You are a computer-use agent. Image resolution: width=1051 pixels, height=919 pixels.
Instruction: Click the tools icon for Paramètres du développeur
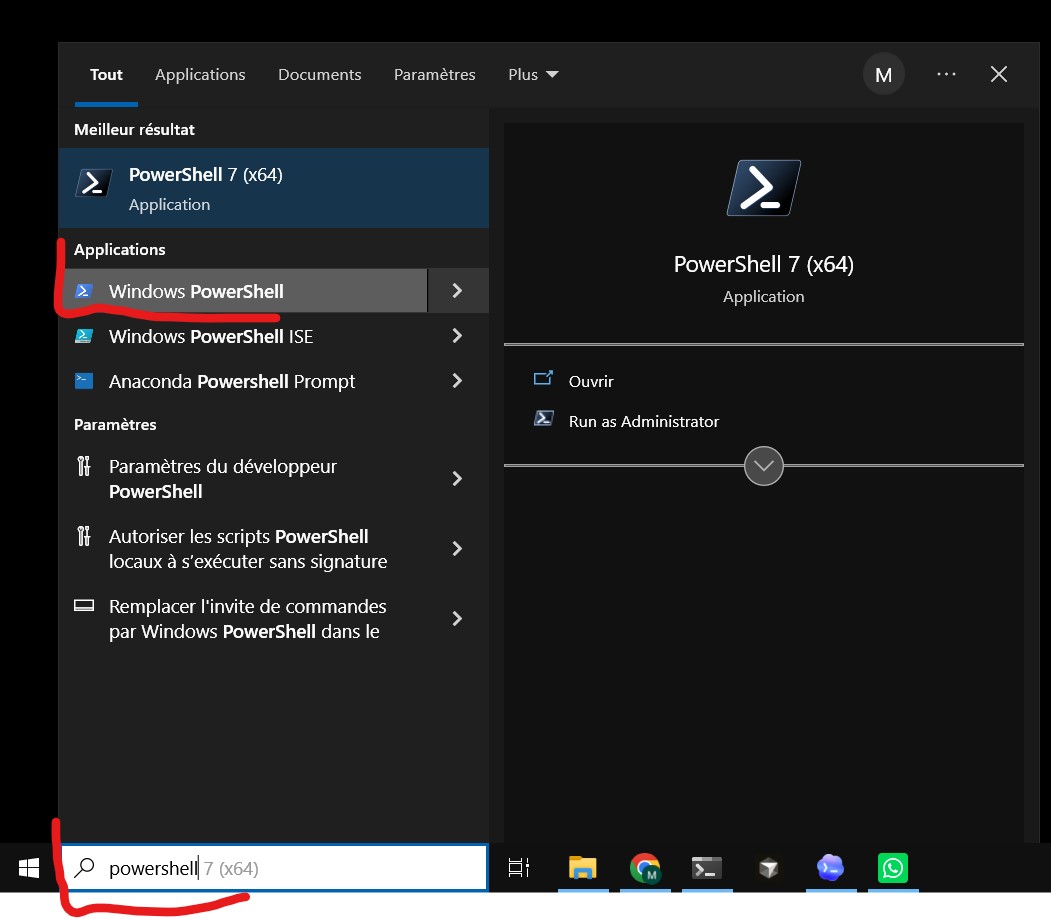pyautogui.click(x=84, y=466)
